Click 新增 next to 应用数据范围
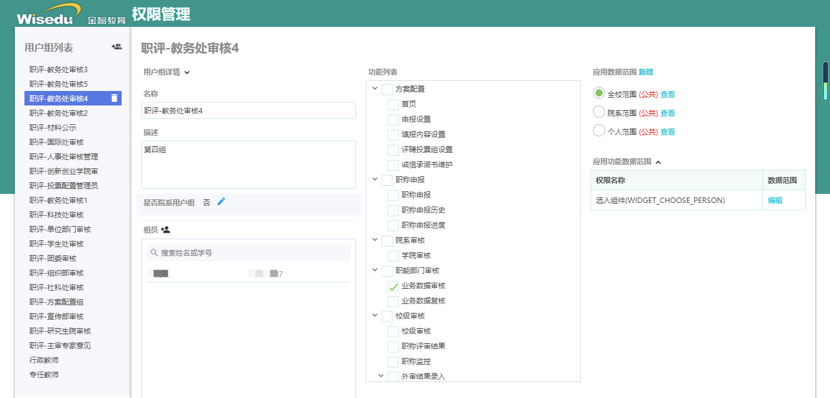This screenshot has height=398, width=830. tap(646, 72)
